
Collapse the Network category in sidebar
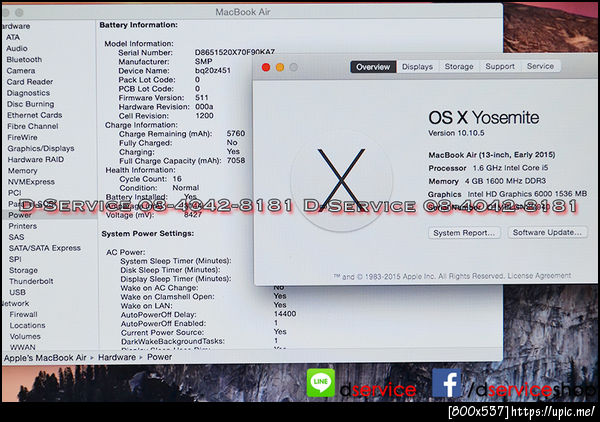pyautogui.click(x=15, y=303)
